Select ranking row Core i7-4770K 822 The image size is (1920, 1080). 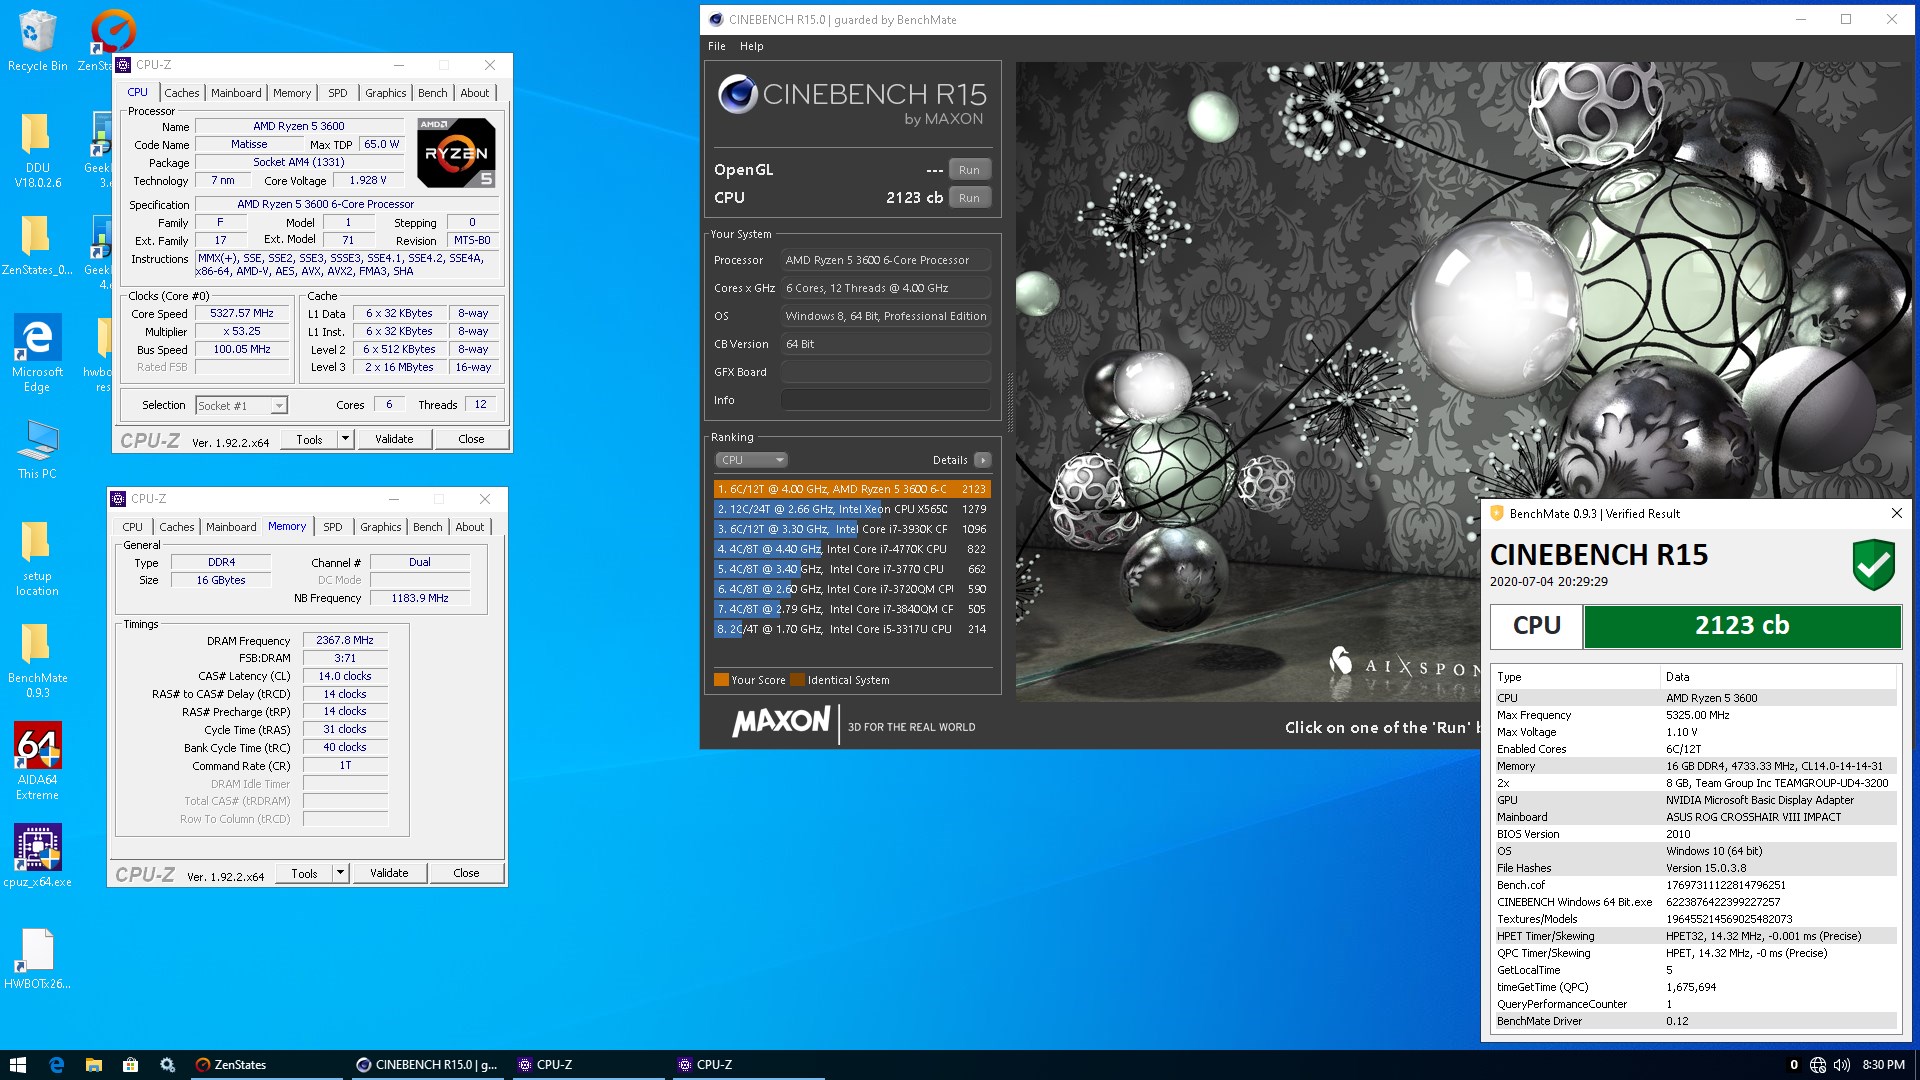pyautogui.click(x=852, y=549)
